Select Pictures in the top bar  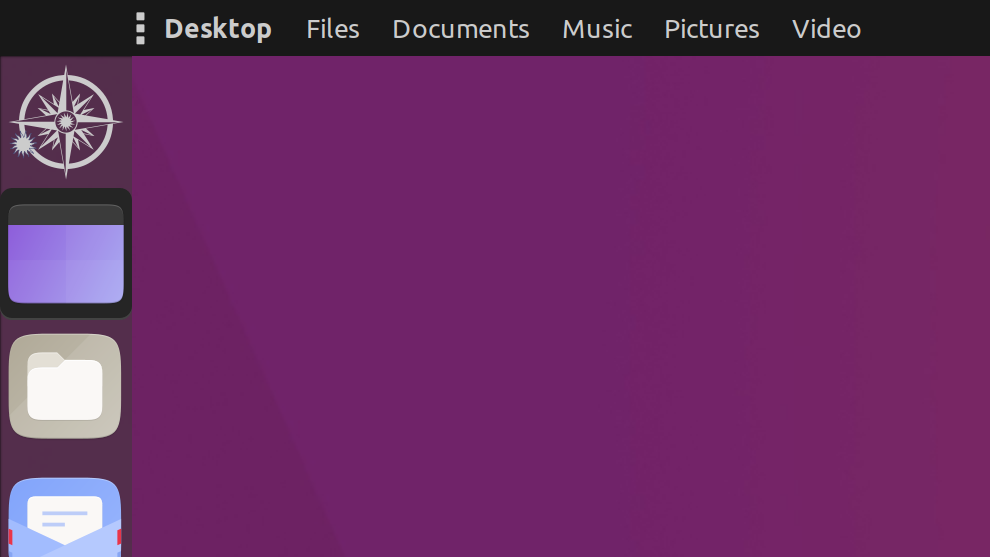click(x=712, y=29)
